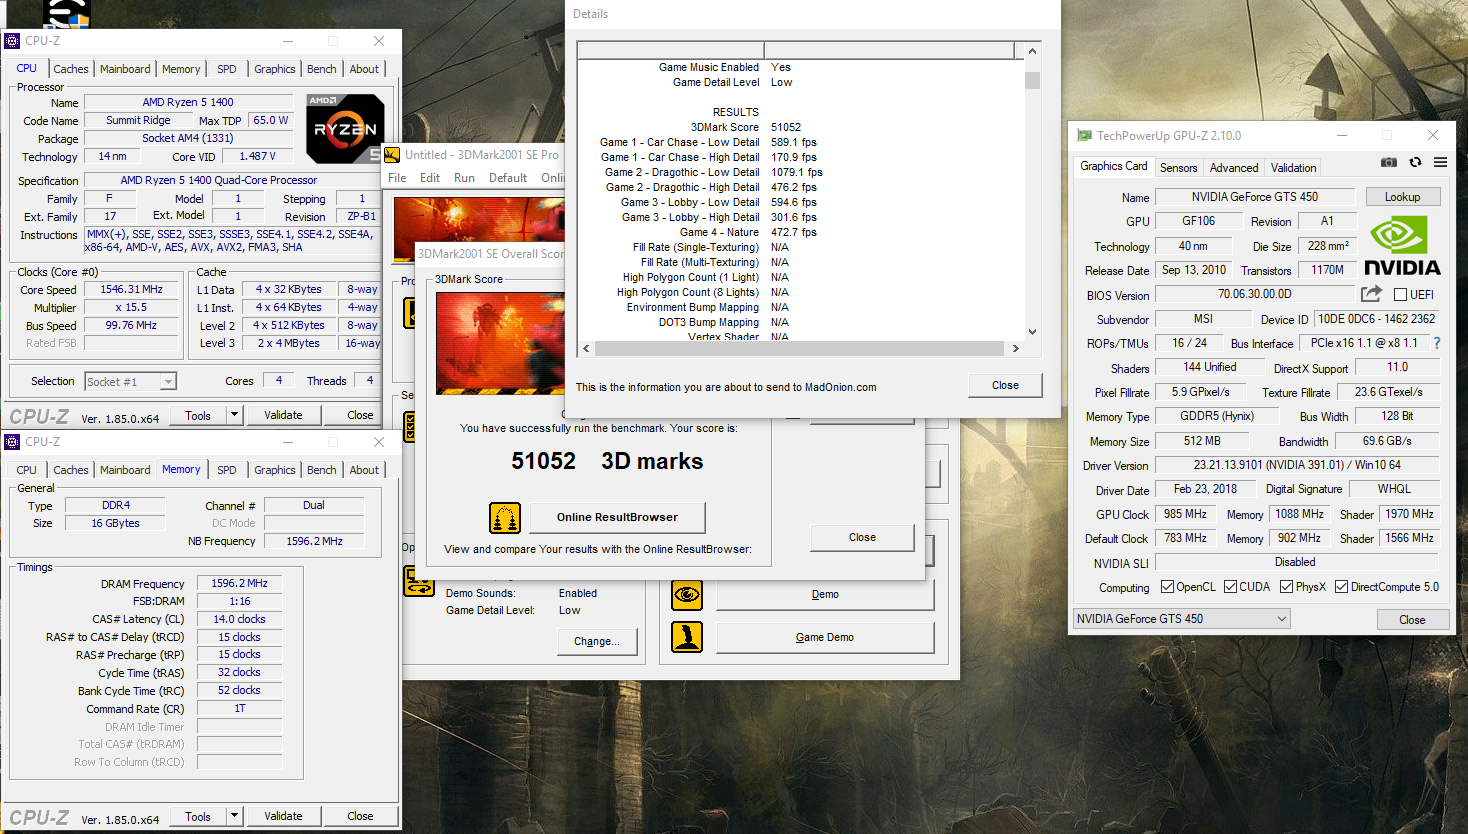This screenshot has width=1468, height=834.
Task: Click Validate in the top CPU-Z window
Action: (283, 415)
